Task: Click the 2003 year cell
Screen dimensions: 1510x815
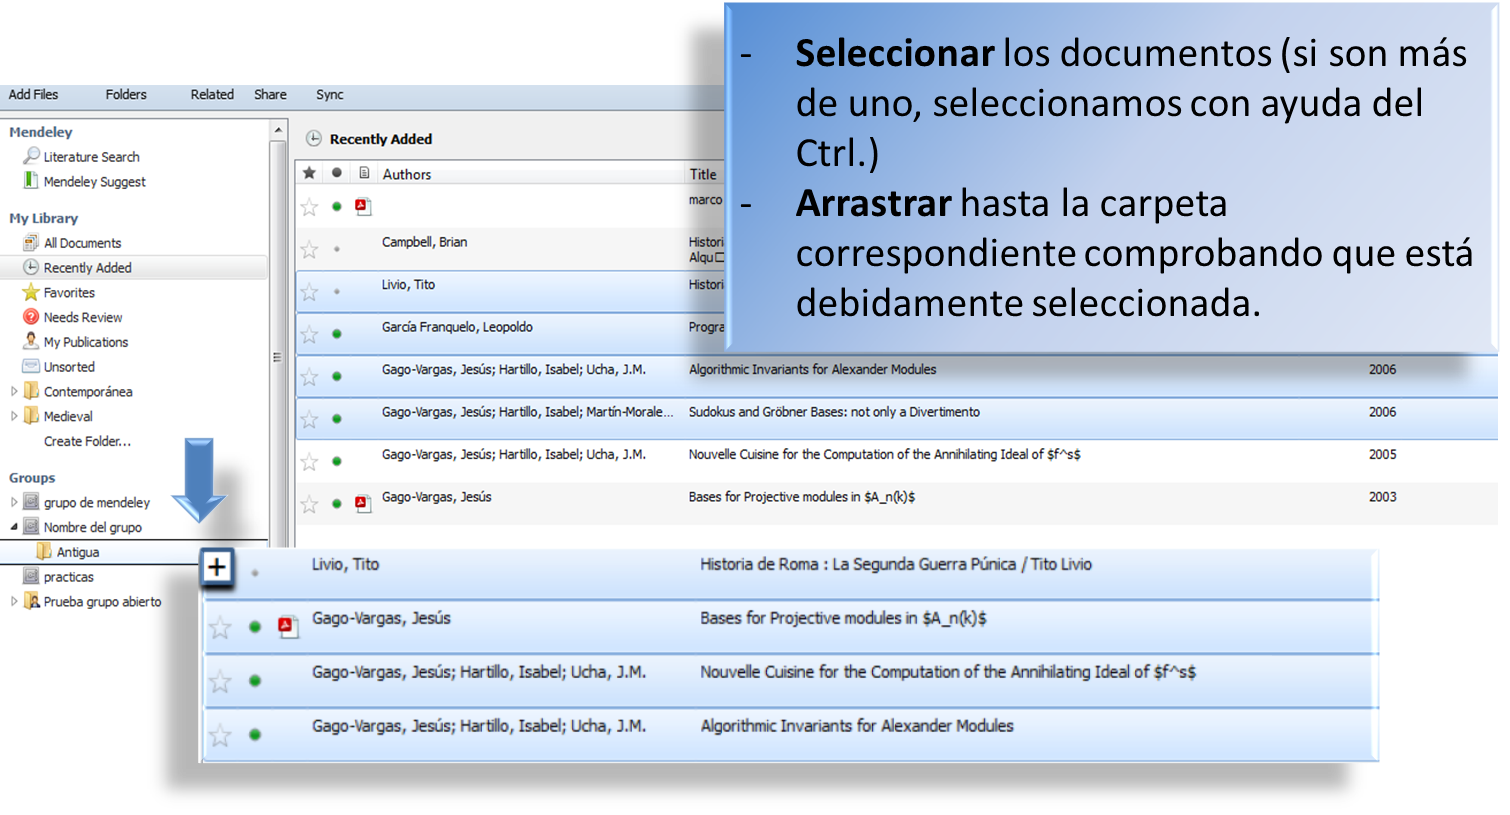Action: (x=1382, y=497)
